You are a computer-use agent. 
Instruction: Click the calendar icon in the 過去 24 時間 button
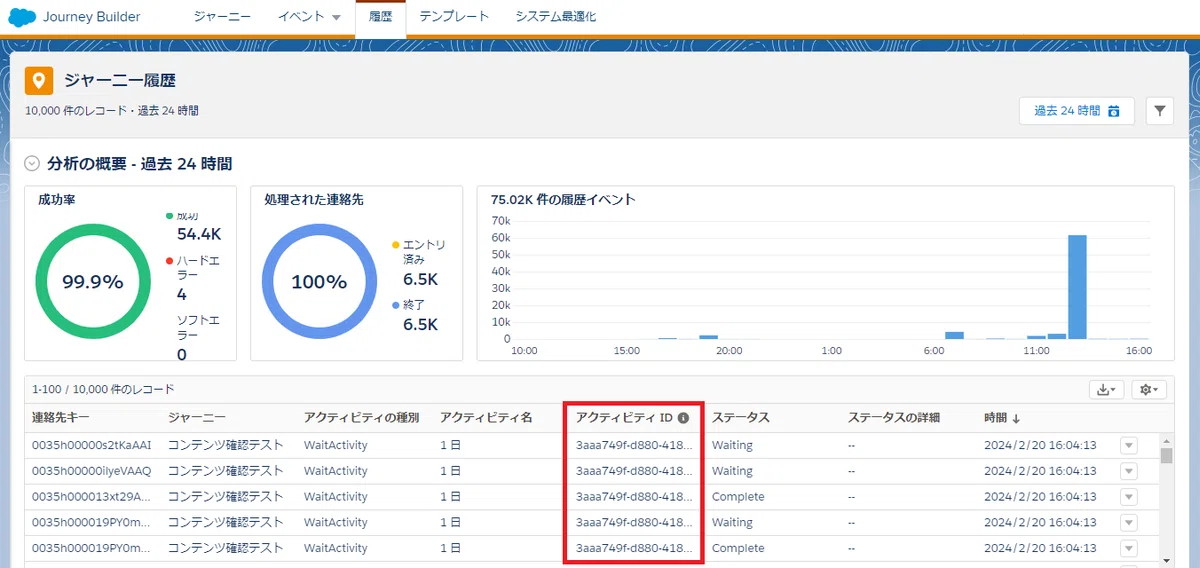pos(1114,111)
